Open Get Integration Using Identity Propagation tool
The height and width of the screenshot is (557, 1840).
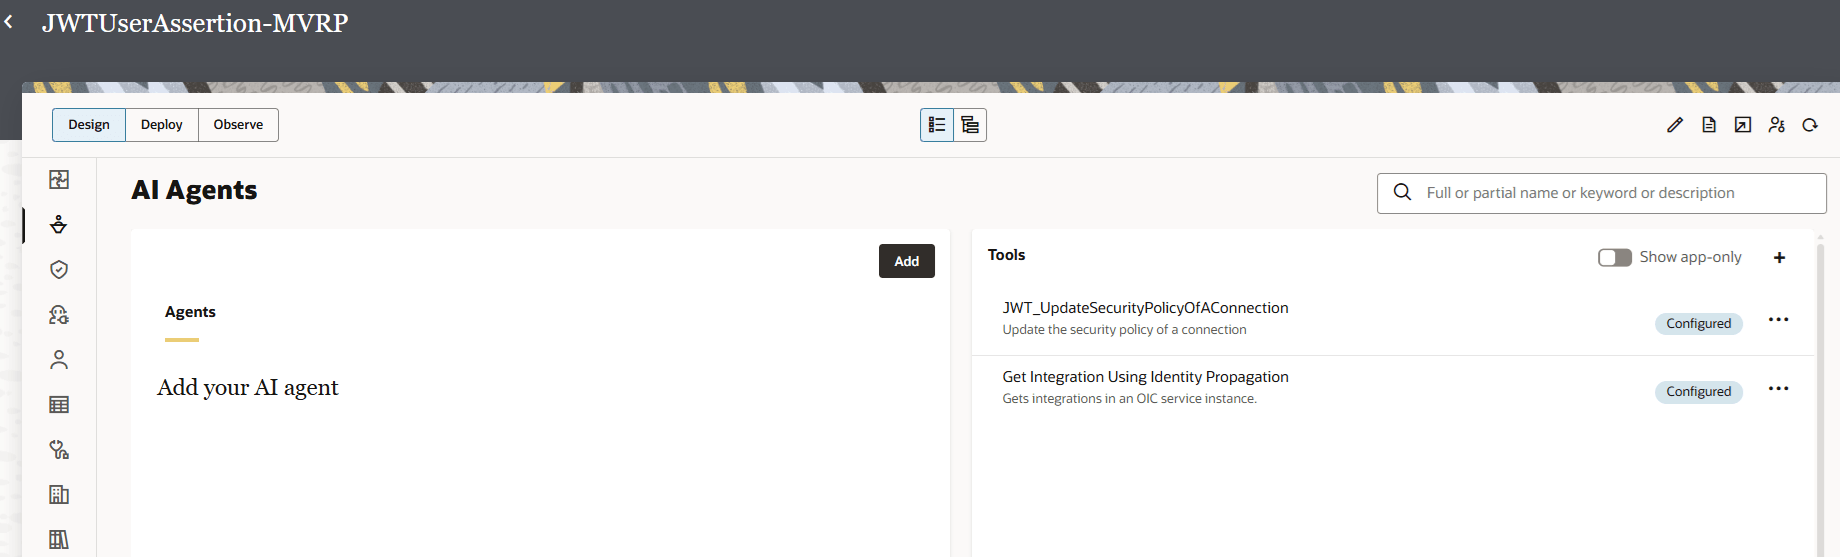click(1145, 377)
